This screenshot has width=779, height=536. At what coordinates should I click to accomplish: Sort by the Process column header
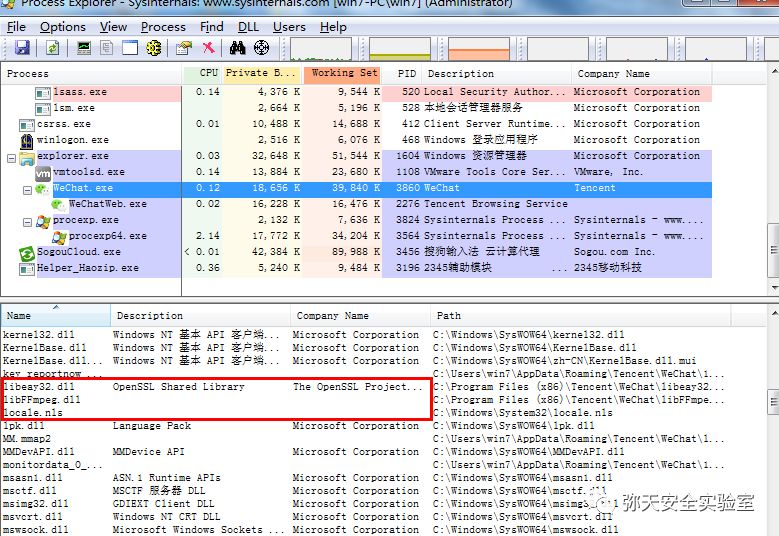[x=91, y=74]
